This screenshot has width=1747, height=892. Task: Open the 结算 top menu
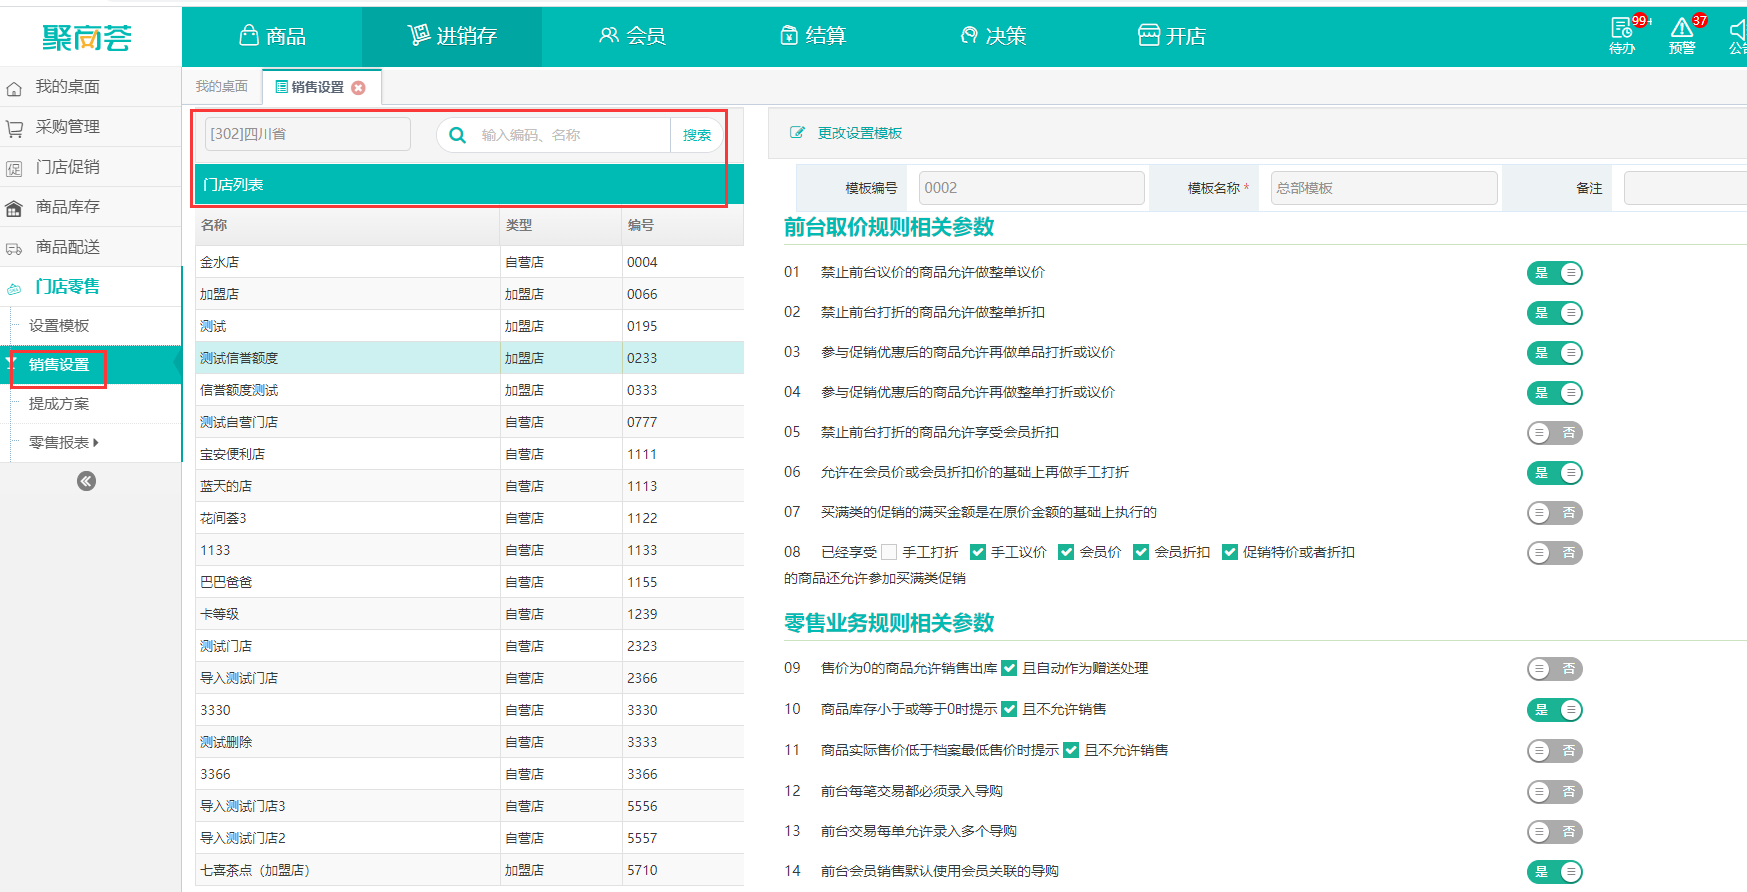pos(812,36)
